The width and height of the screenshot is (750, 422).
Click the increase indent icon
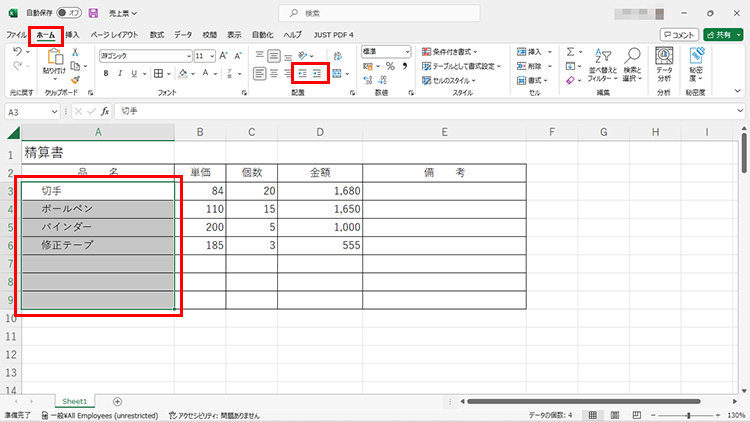pos(318,73)
